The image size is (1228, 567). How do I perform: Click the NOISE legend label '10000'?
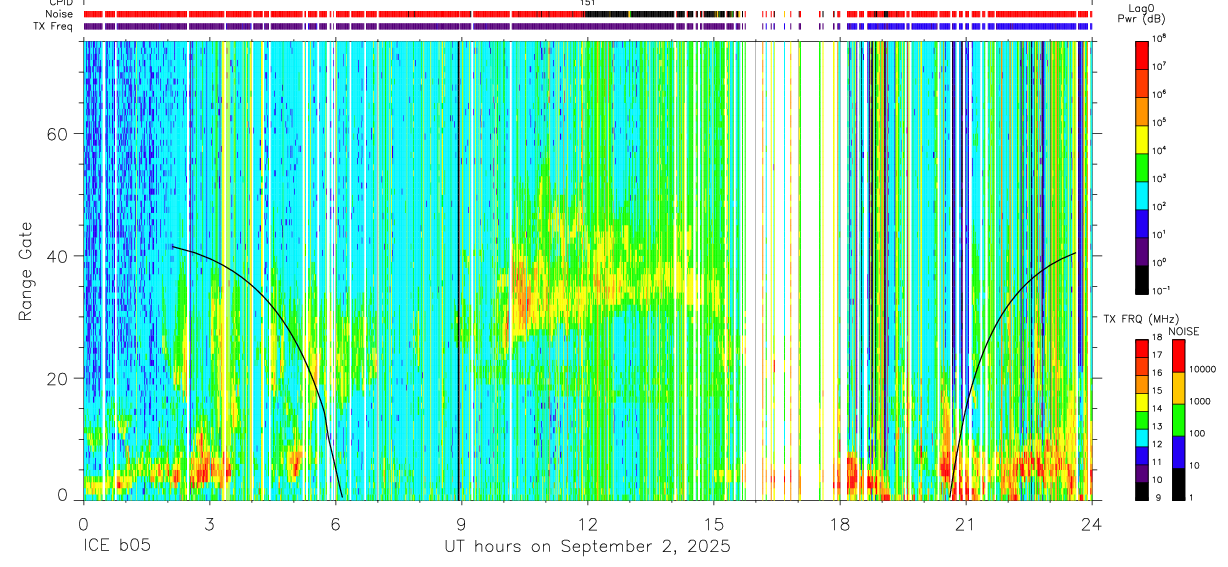tap(1203, 369)
